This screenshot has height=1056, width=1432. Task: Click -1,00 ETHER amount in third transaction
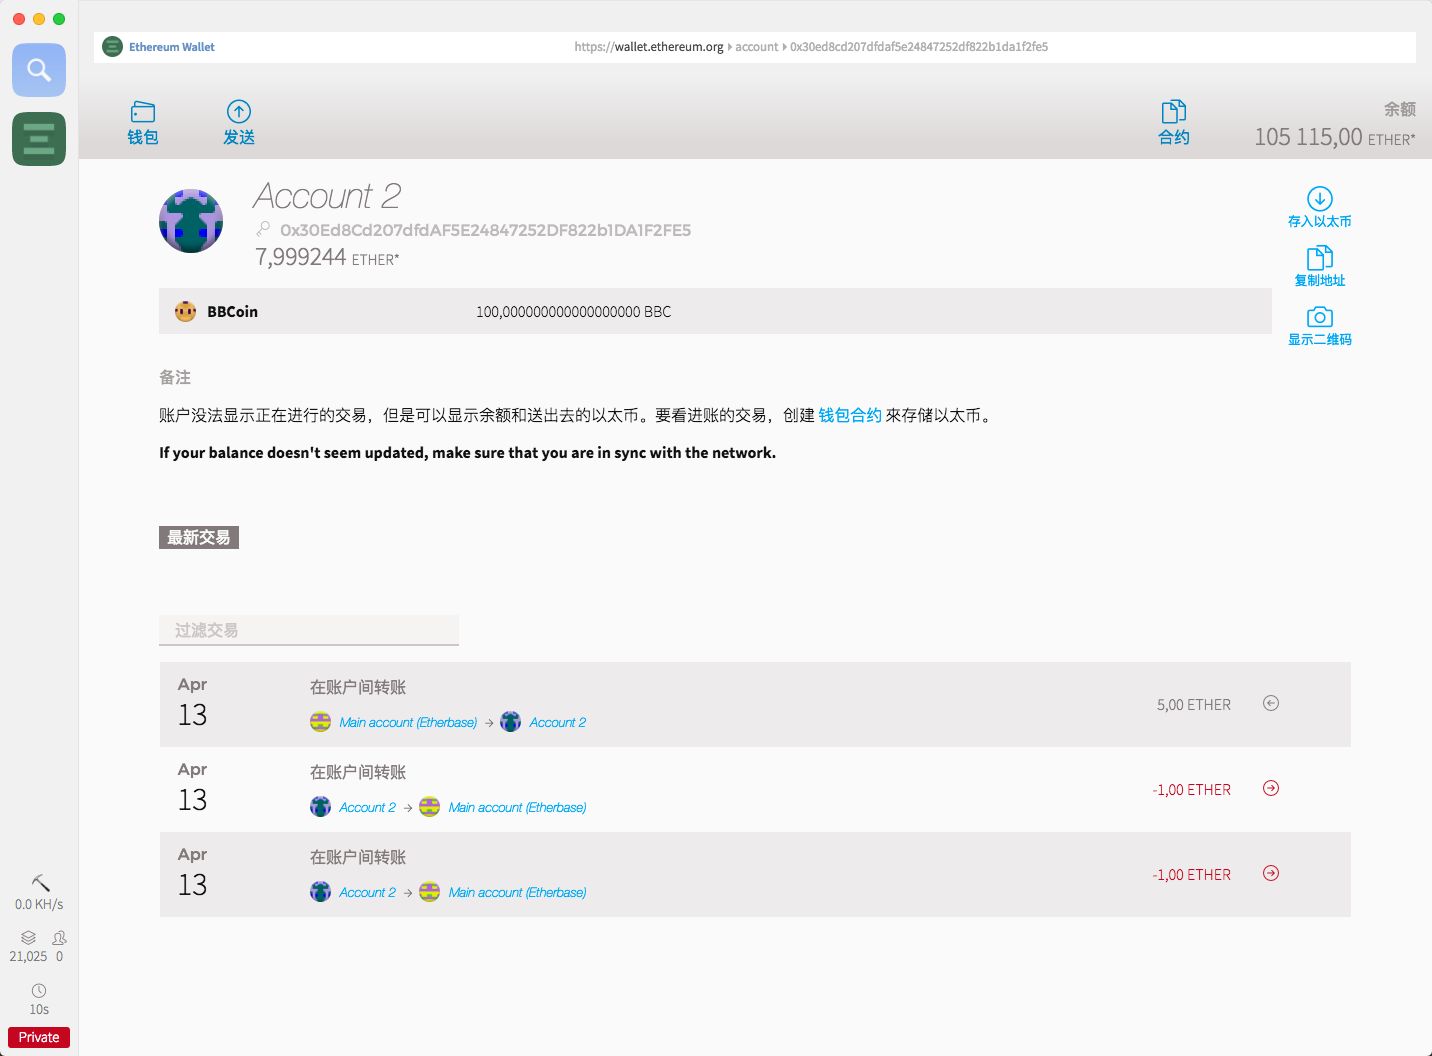tap(1191, 875)
